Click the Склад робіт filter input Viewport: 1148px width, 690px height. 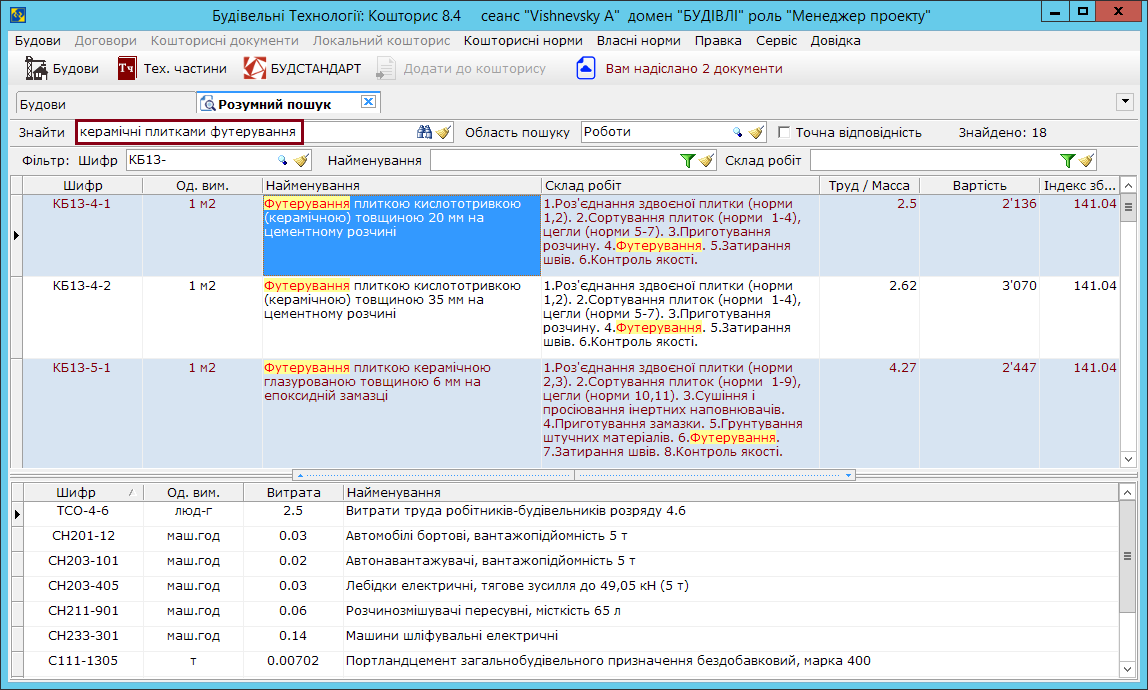pyautogui.click(x=934, y=160)
